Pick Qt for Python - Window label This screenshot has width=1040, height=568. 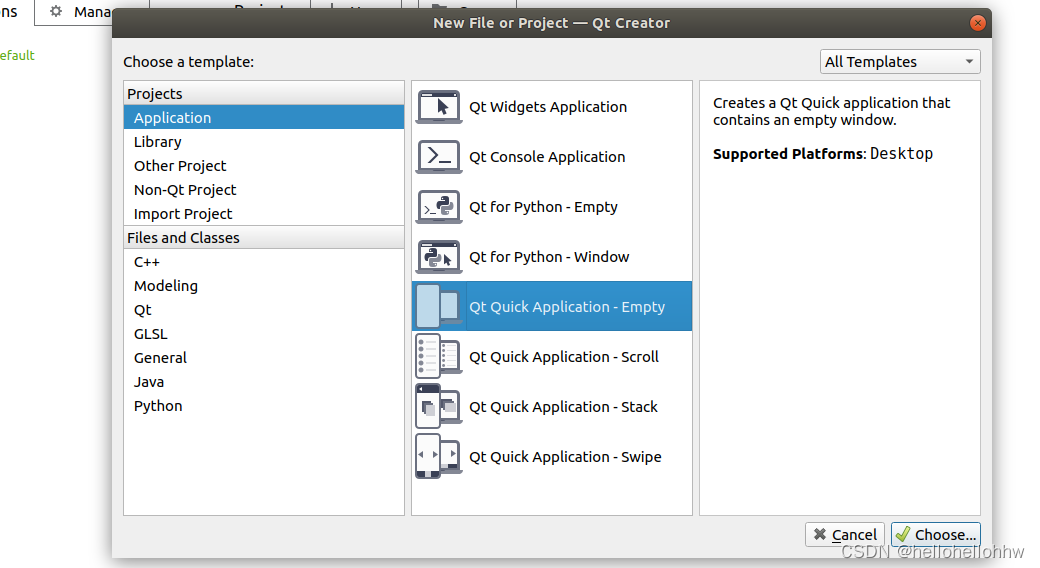pos(549,257)
